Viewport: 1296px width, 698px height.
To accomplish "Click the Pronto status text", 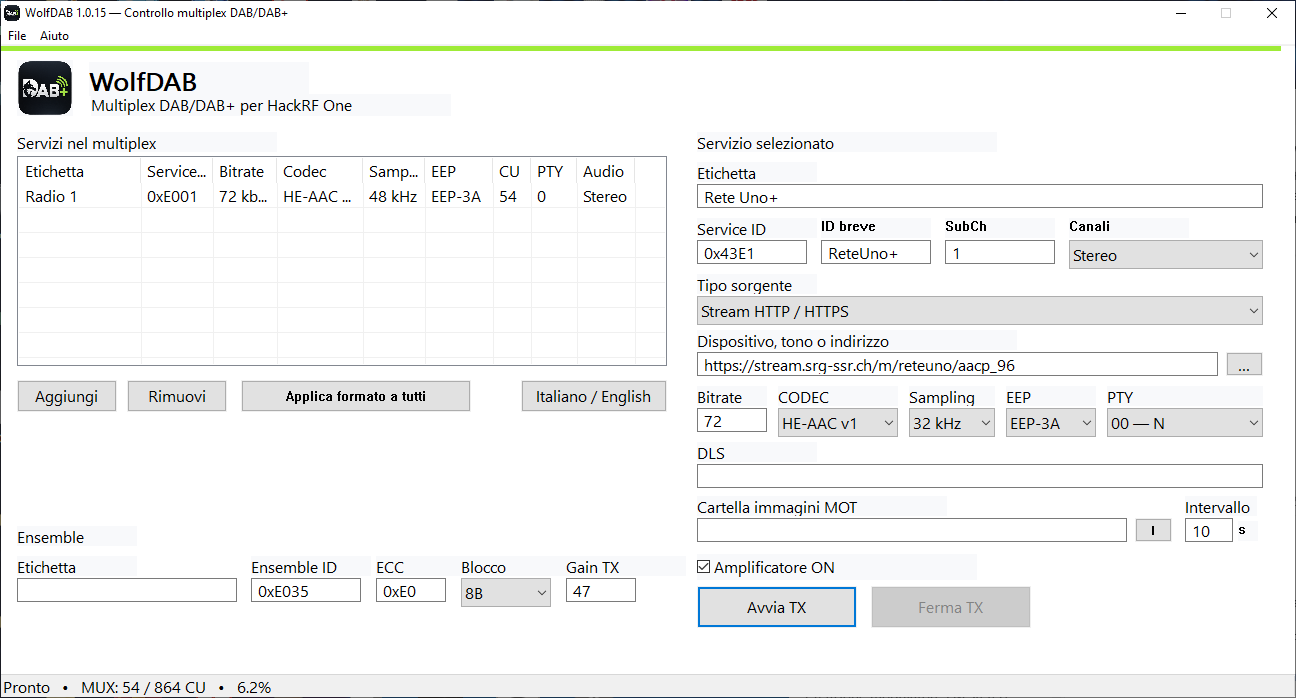I will (x=27, y=687).
